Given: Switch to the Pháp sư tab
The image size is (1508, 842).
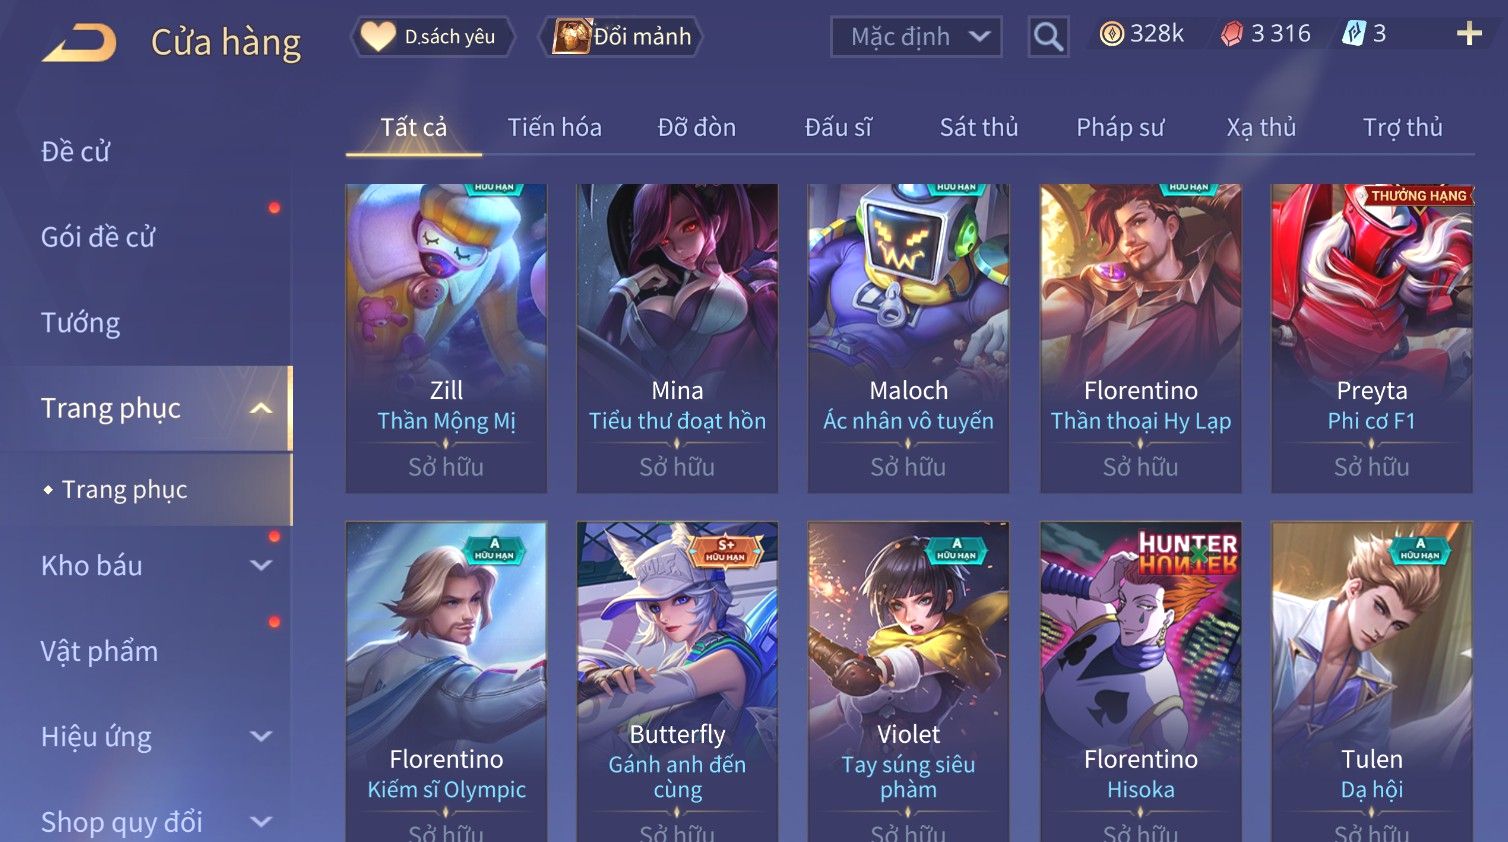Looking at the screenshot, I should [x=1120, y=127].
